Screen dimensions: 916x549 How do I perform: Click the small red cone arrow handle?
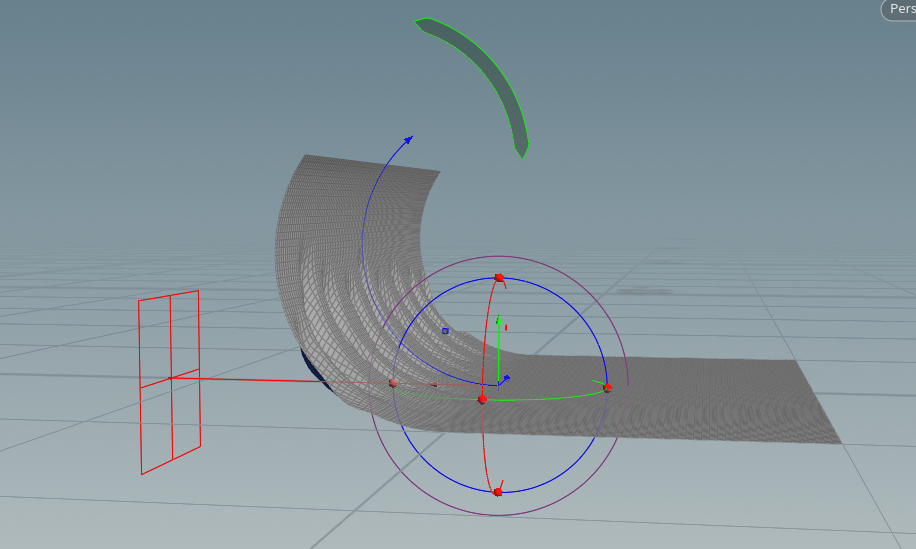coord(433,385)
